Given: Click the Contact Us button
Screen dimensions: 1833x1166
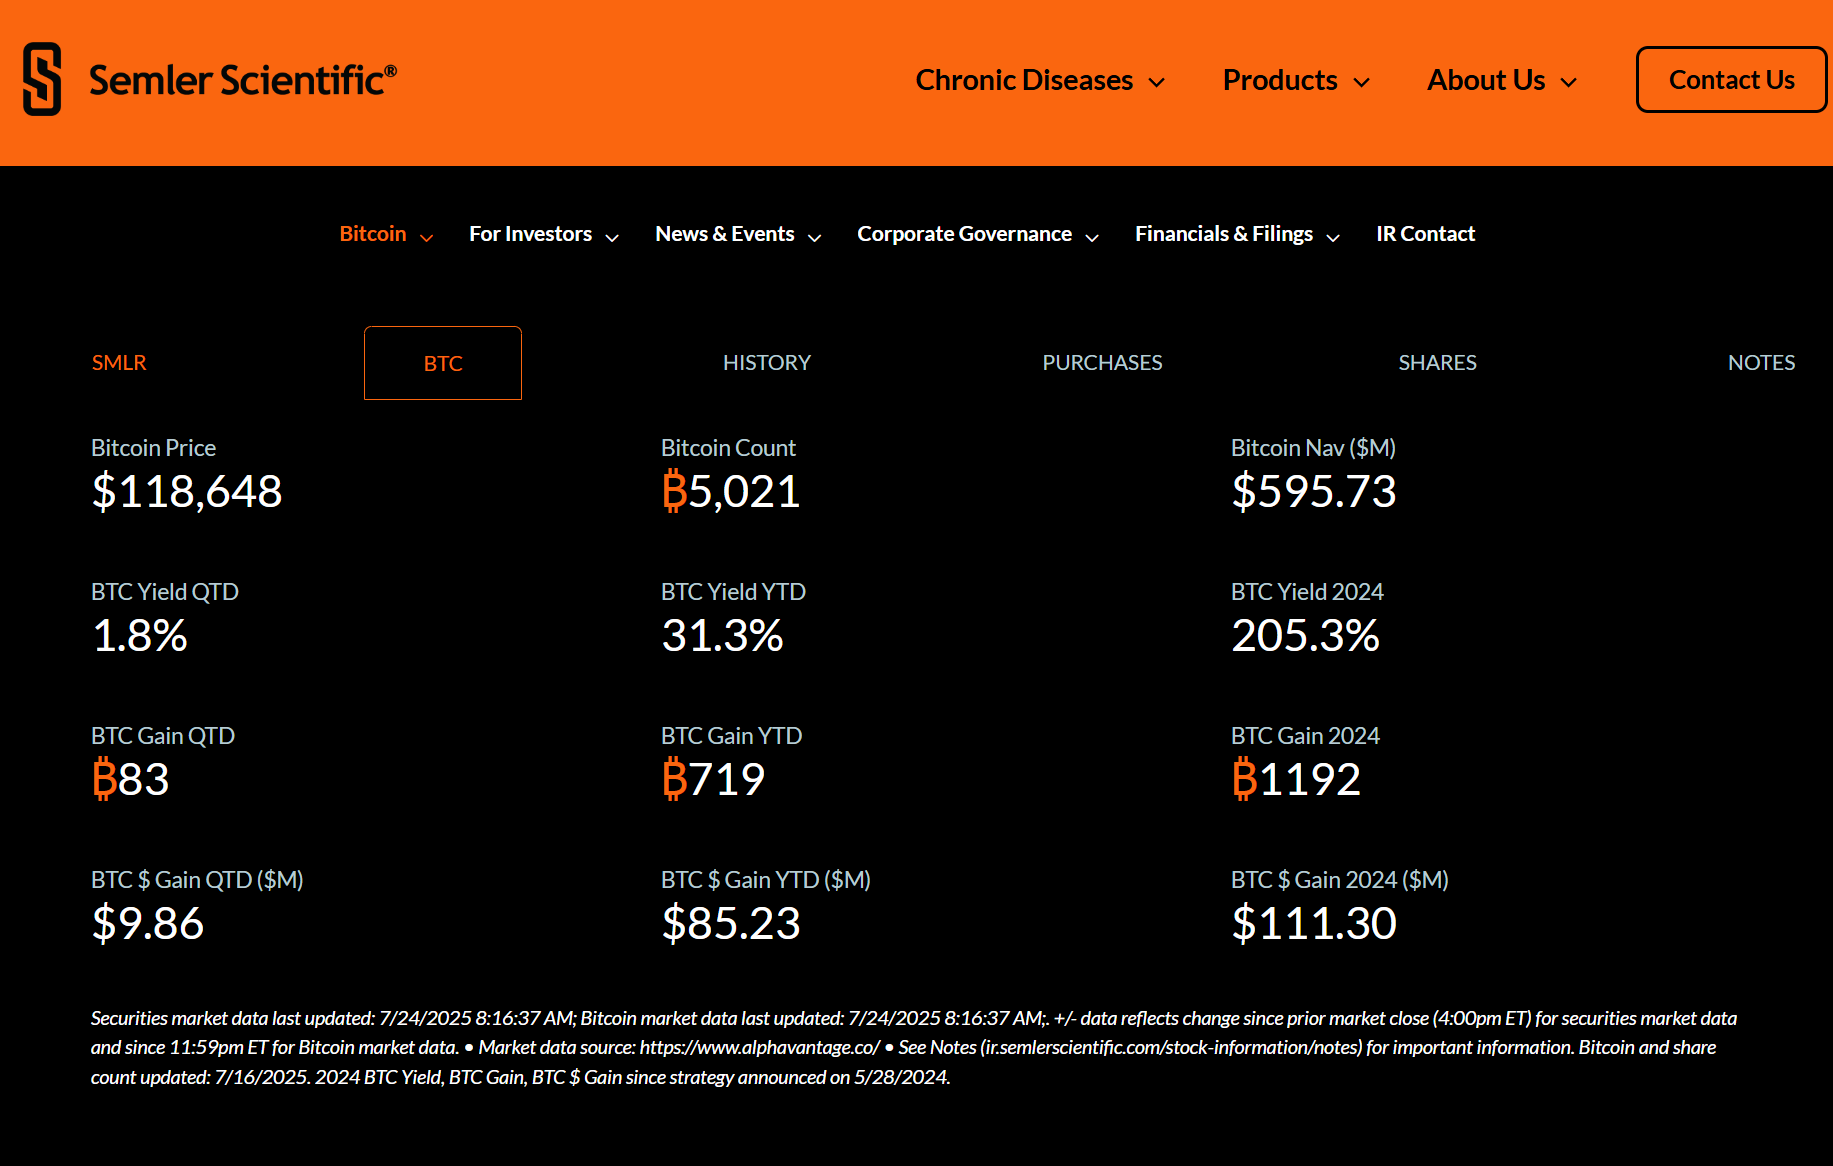Looking at the screenshot, I should [x=1731, y=80].
